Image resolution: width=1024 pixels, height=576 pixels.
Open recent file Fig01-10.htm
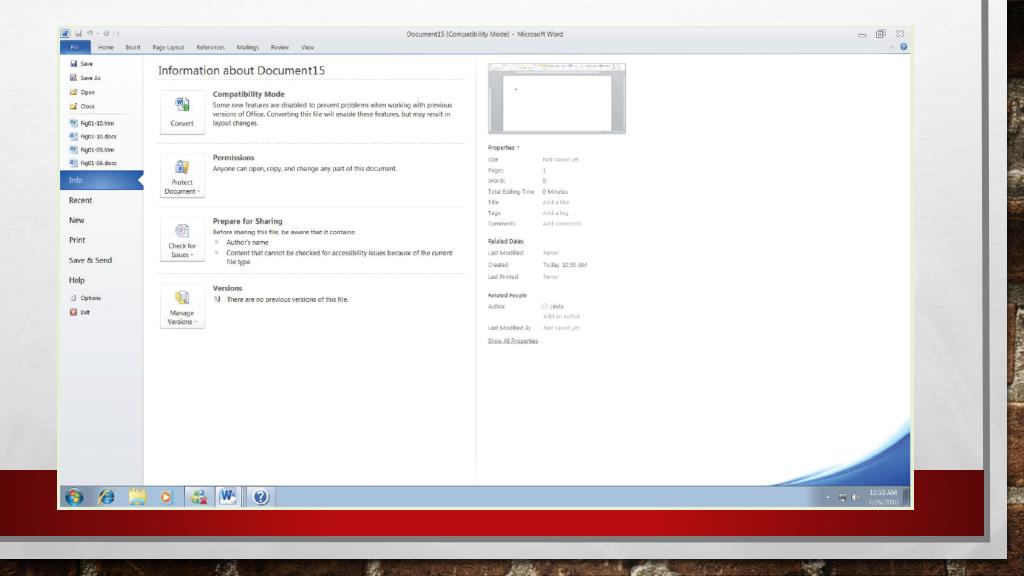click(92, 123)
